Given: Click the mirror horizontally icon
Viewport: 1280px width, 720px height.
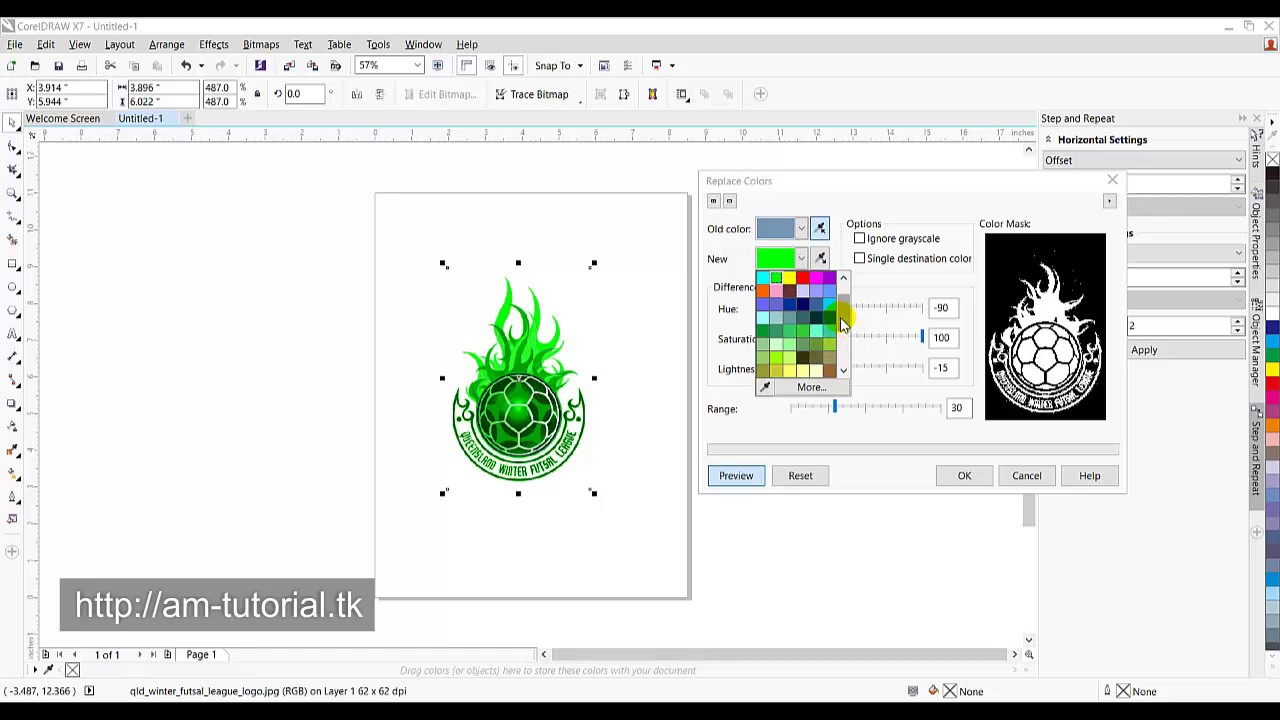Looking at the screenshot, I should [x=356, y=94].
